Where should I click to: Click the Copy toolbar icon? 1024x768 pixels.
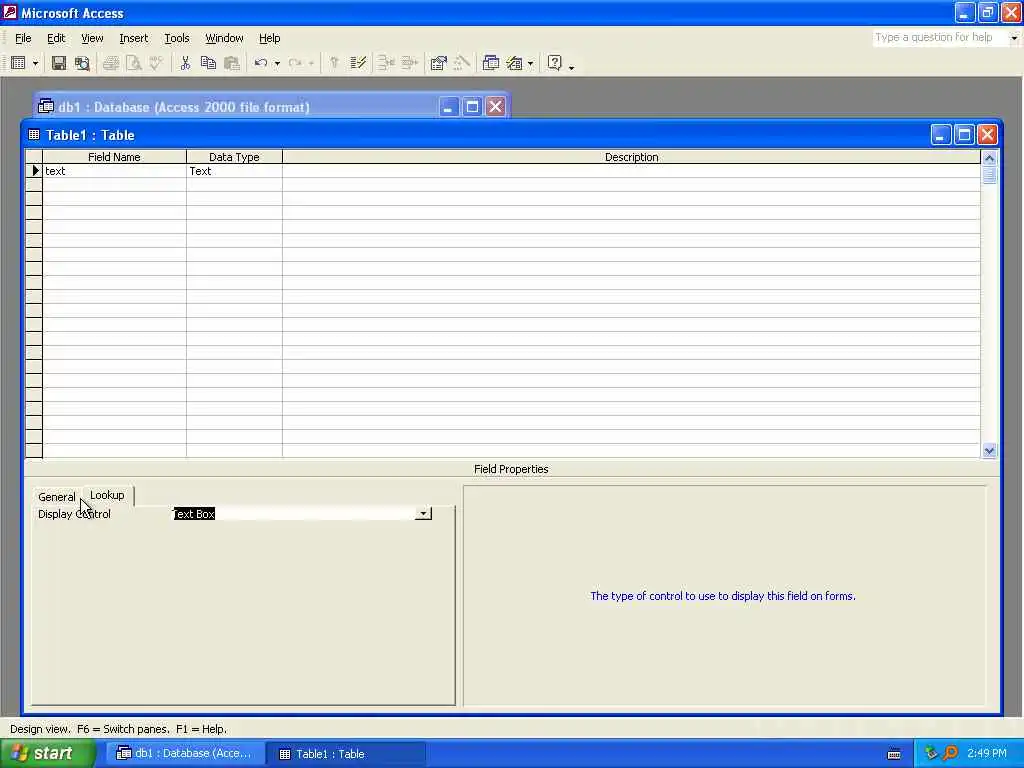point(208,63)
